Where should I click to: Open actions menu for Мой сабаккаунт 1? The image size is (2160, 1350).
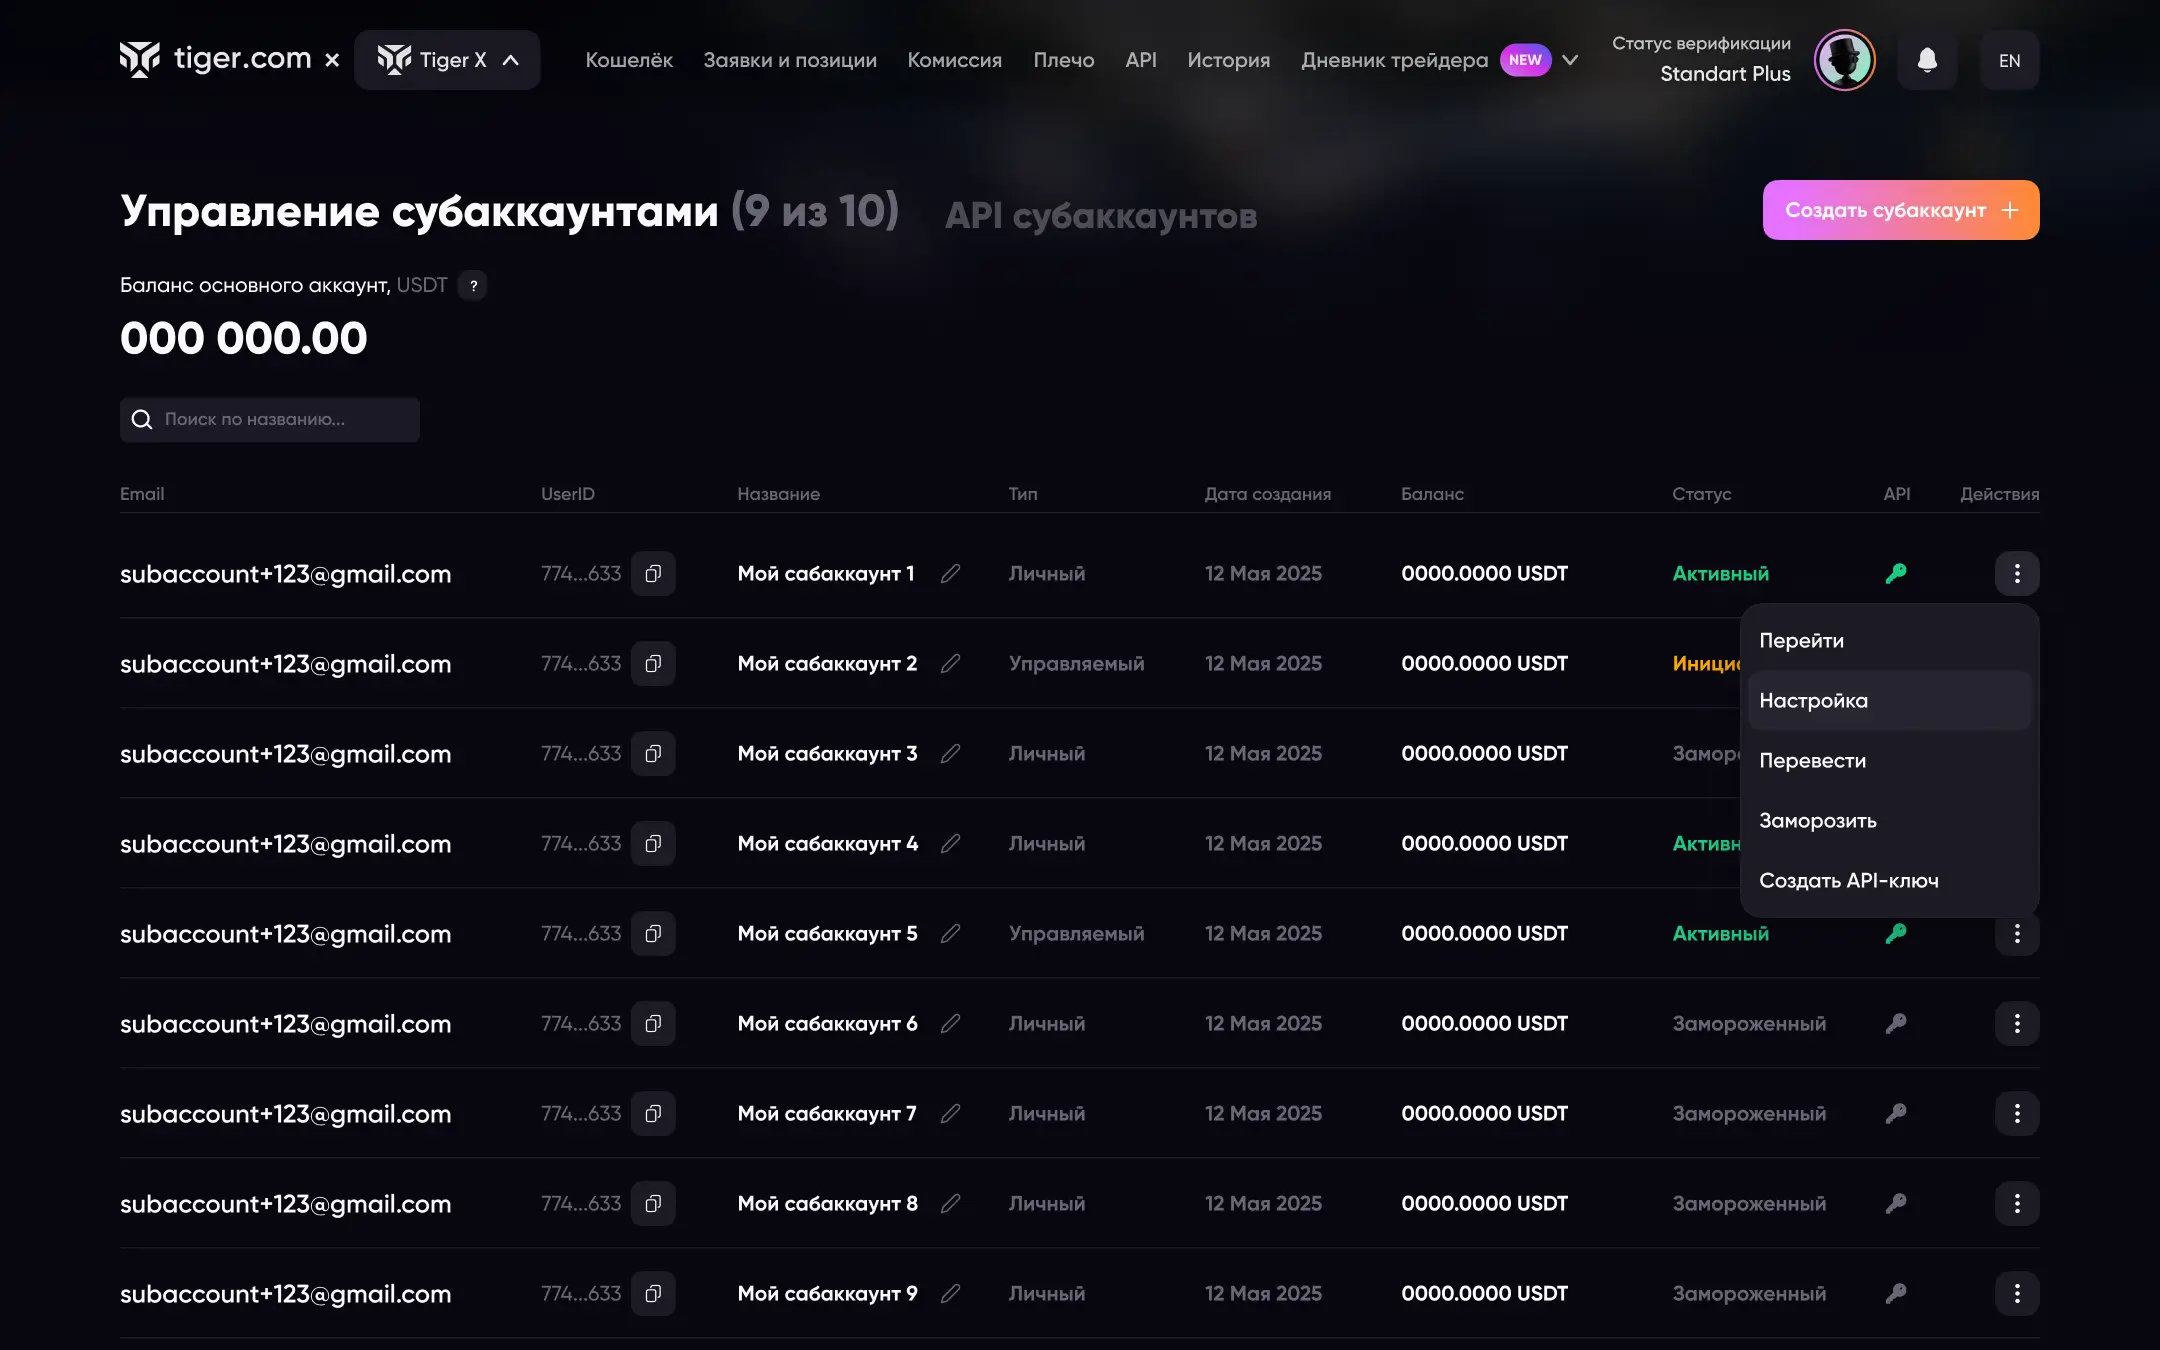[x=2016, y=574]
